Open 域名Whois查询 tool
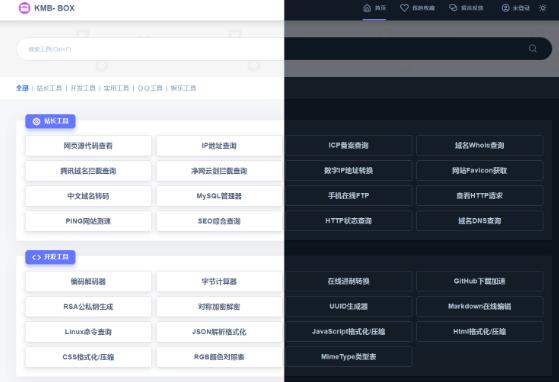 (x=479, y=145)
